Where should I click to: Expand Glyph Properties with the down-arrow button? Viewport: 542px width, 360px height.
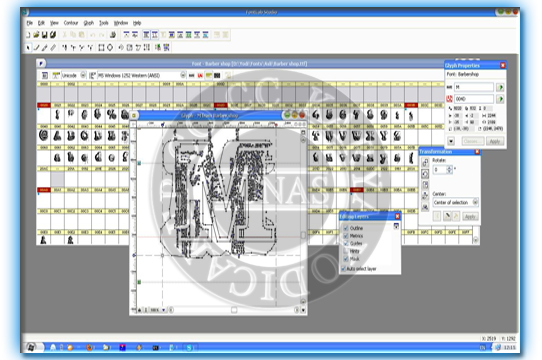(451, 141)
